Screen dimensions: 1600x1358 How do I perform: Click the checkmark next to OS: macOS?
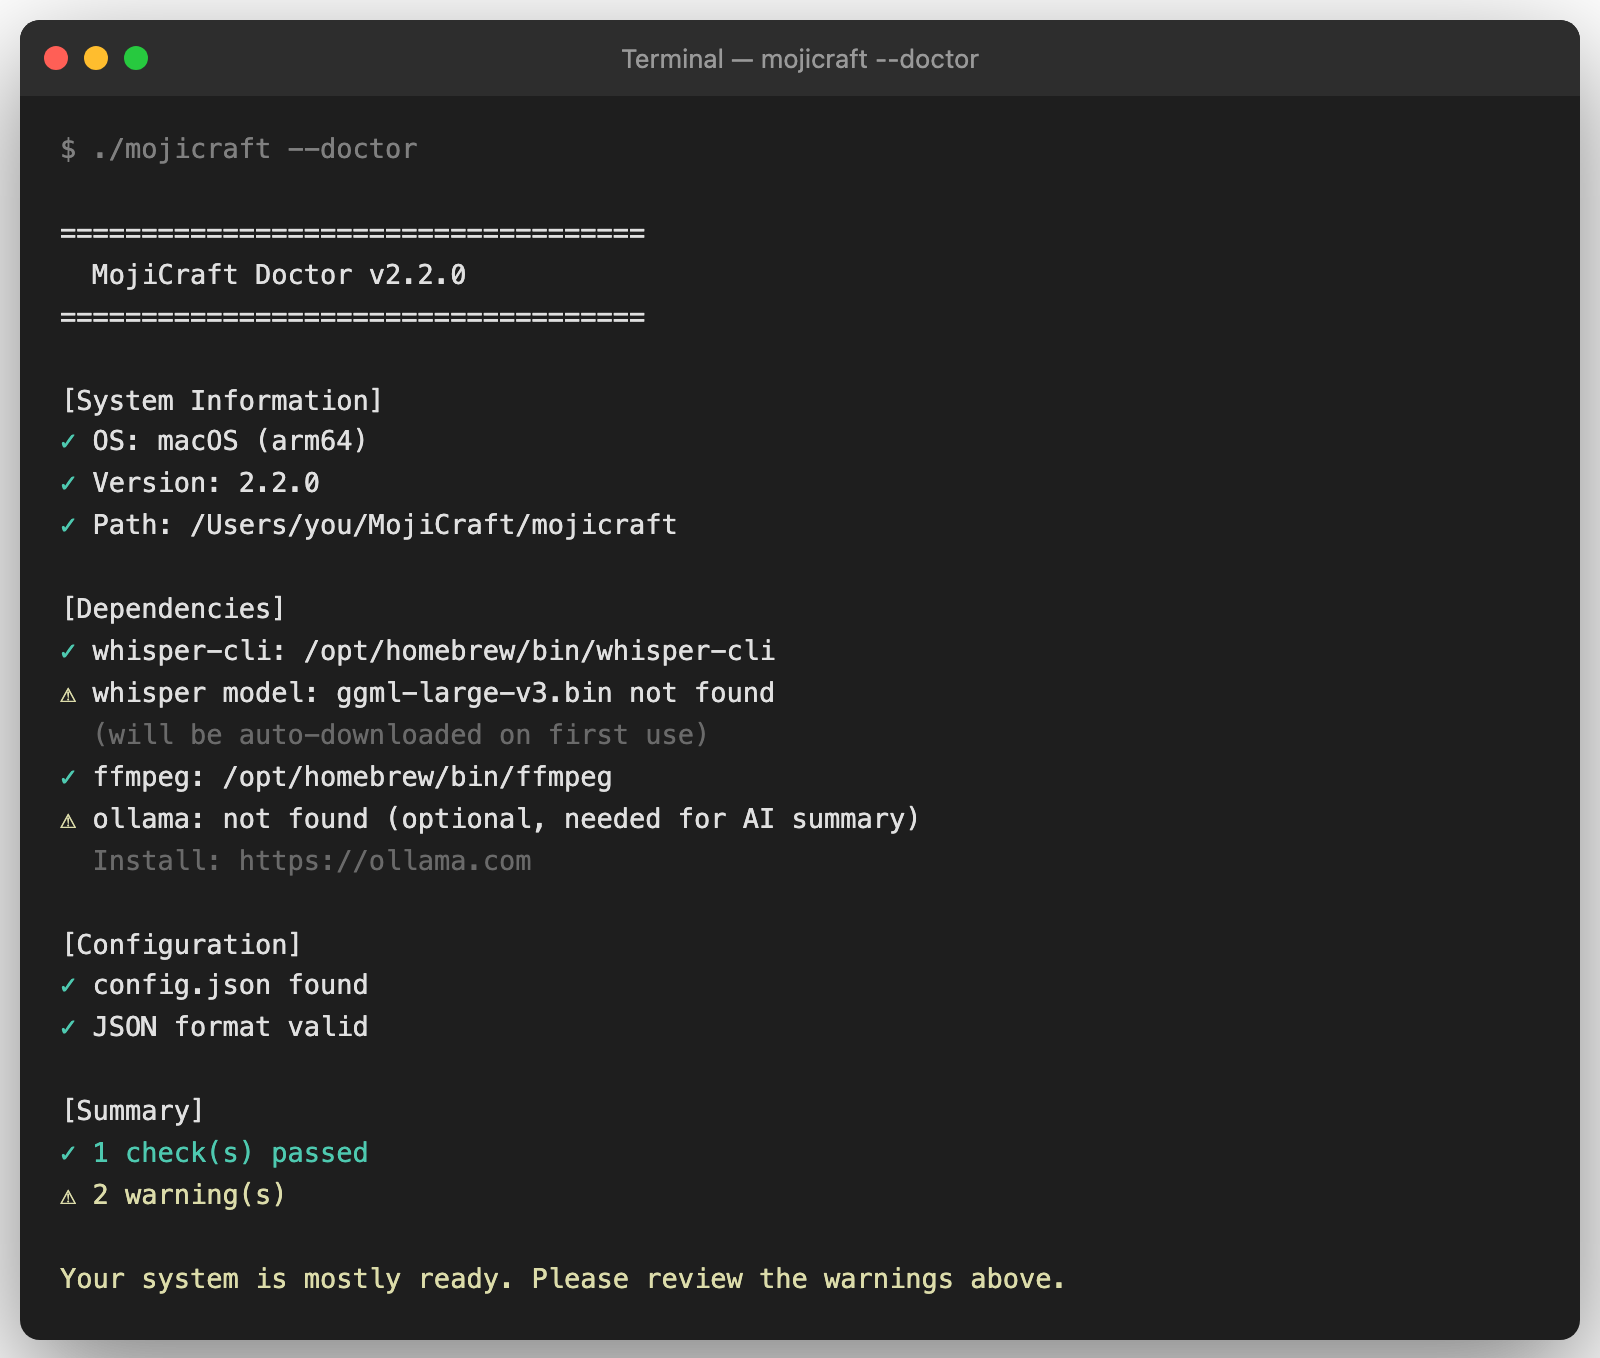coord(68,441)
